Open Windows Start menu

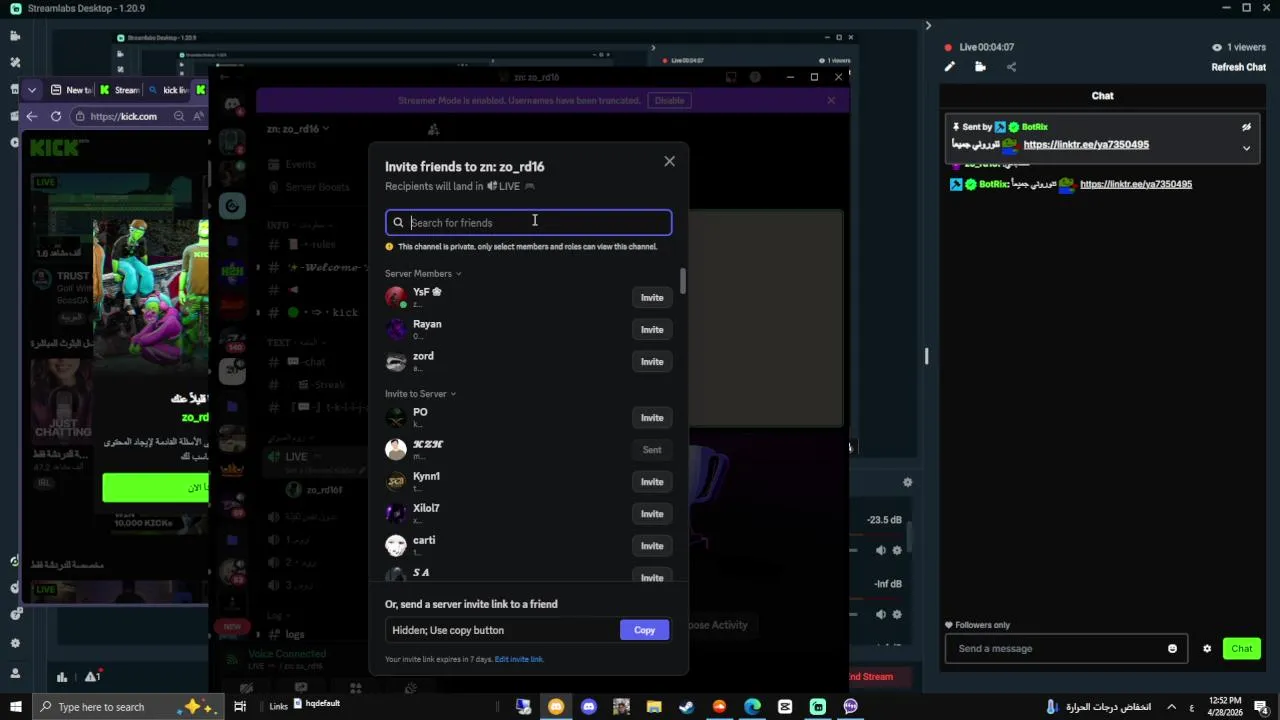(x=15, y=707)
